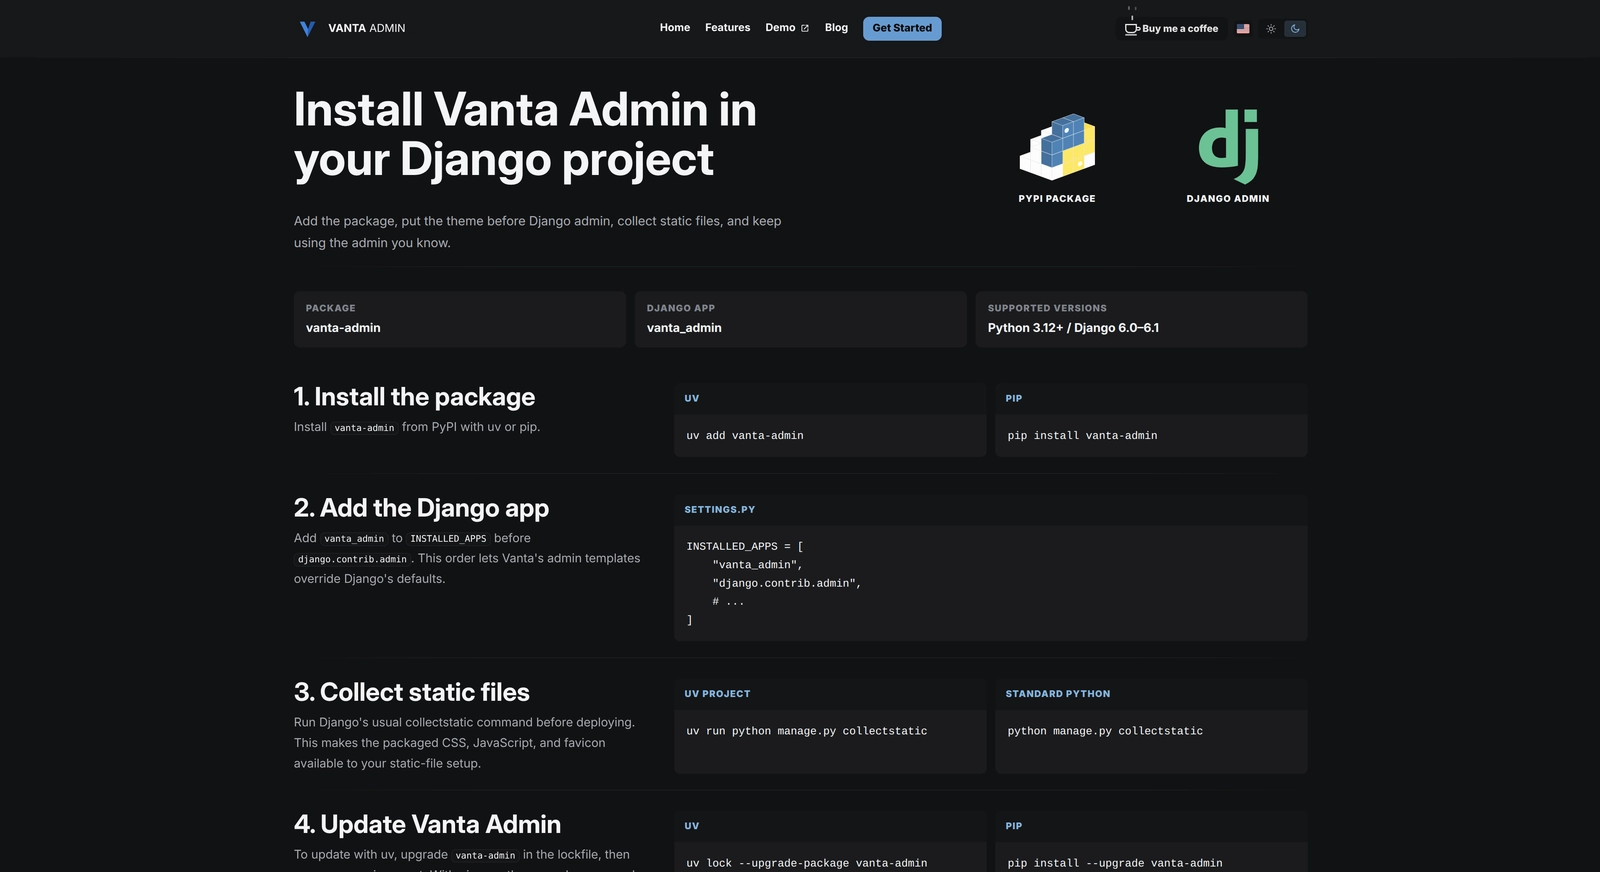Click the Django dj logo
Screen dimensions: 1600x872
tap(1228, 146)
